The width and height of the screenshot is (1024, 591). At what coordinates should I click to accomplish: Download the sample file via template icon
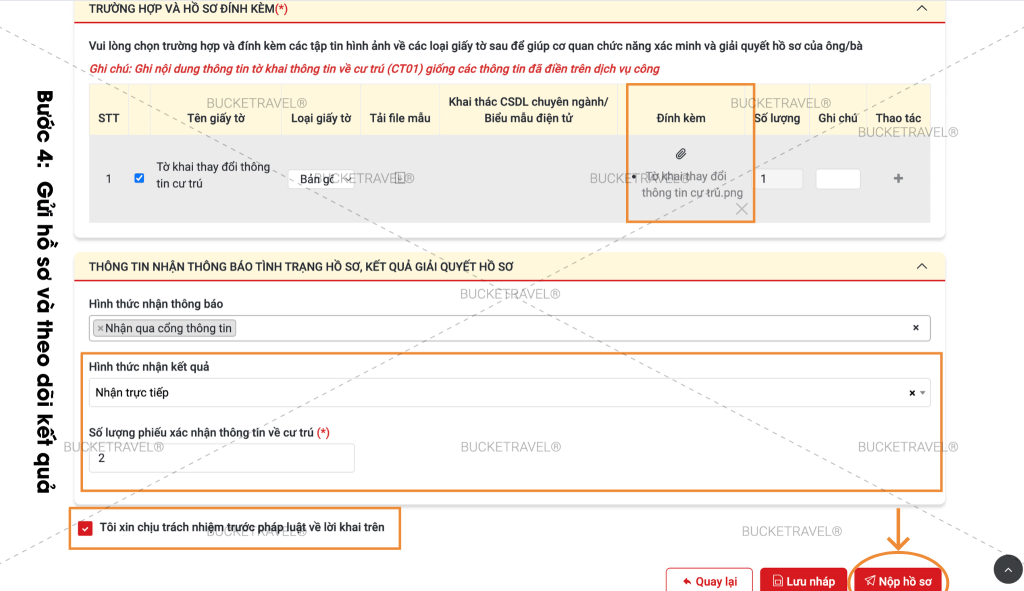pyautogui.click(x=400, y=179)
